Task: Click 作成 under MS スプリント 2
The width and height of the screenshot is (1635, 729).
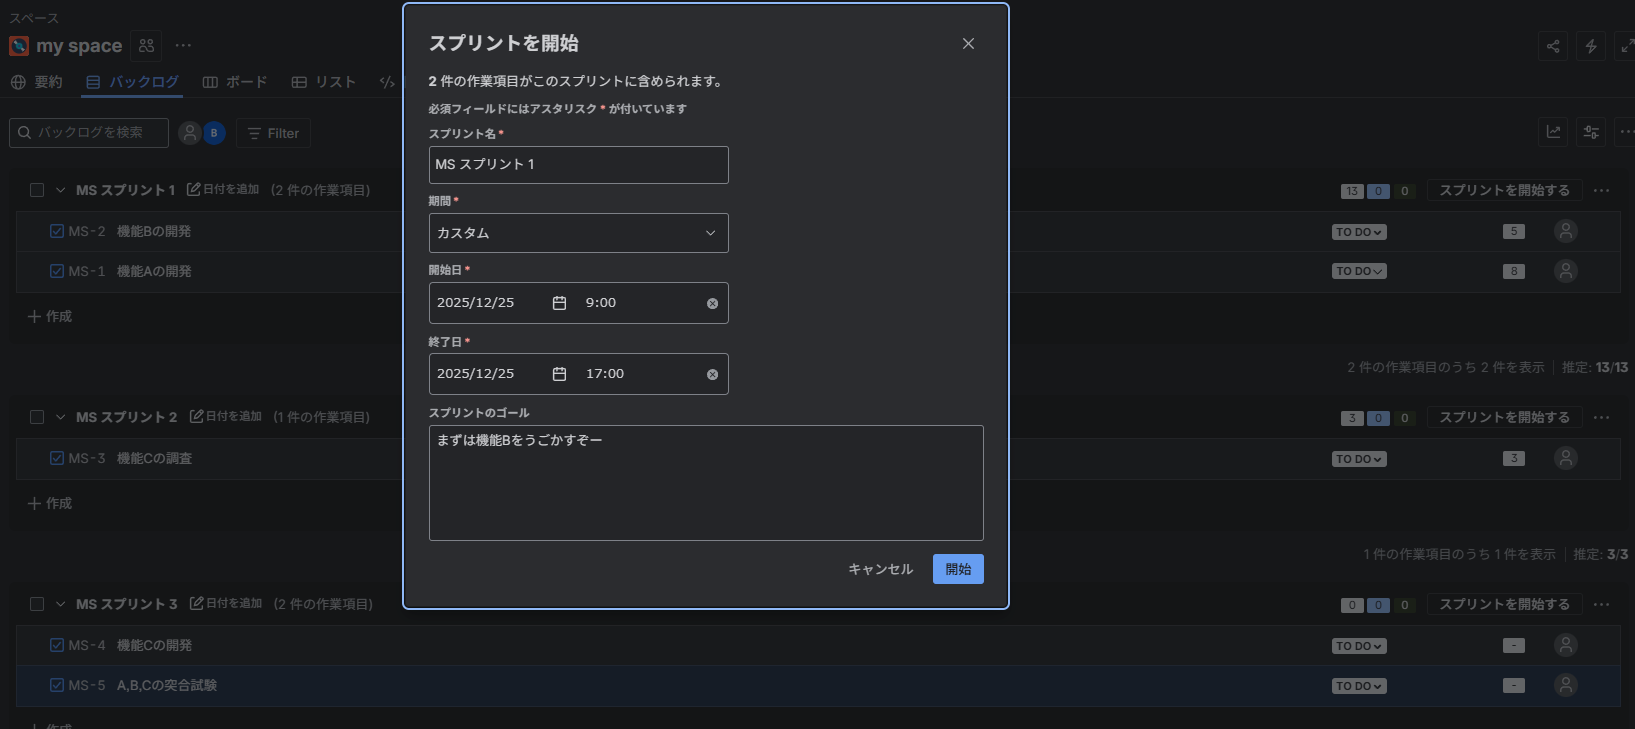Action: click(x=50, y=503)
